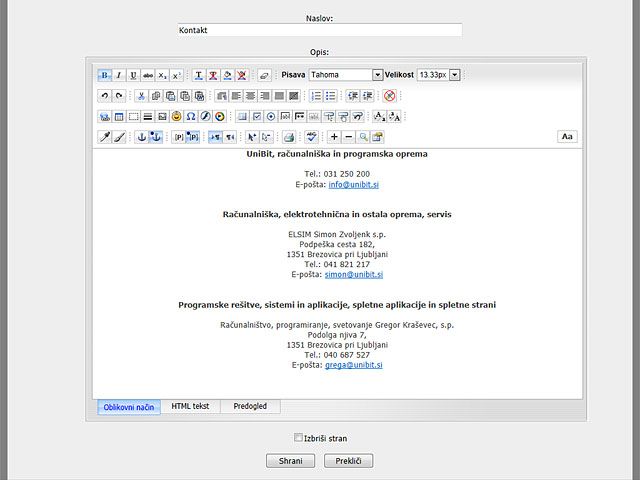This screenshot has width=640, height=480.
Task: Insert a table
Action: point(119,117)
